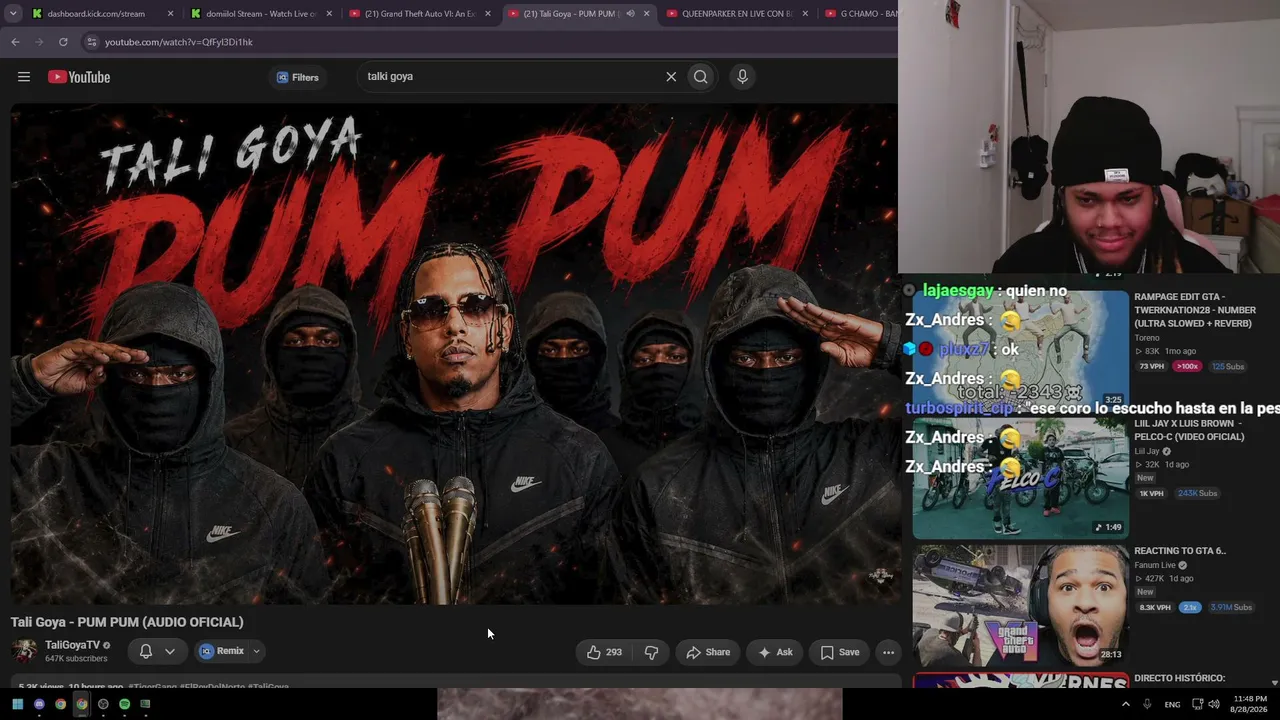The image size is (1280, 720).
Task: Click the 3.91M Subs badge
Action: point(1230,607)
